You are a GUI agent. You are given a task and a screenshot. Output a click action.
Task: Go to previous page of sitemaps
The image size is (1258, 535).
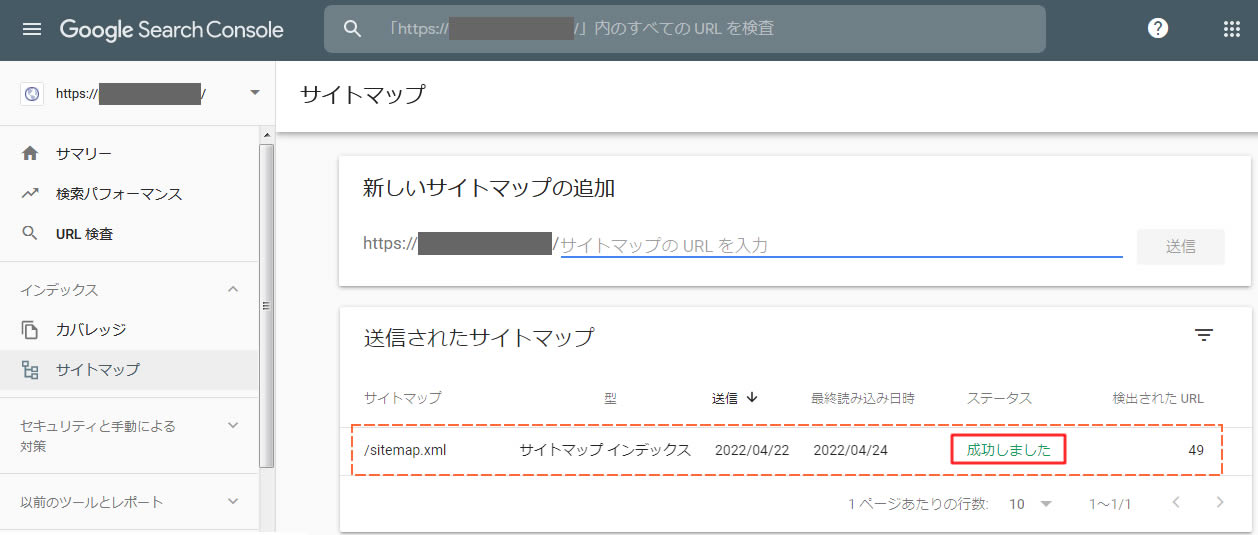(1176, 502)
